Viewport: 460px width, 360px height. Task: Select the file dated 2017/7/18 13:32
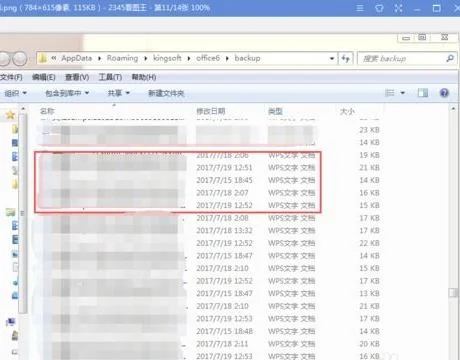coord(210,231)
